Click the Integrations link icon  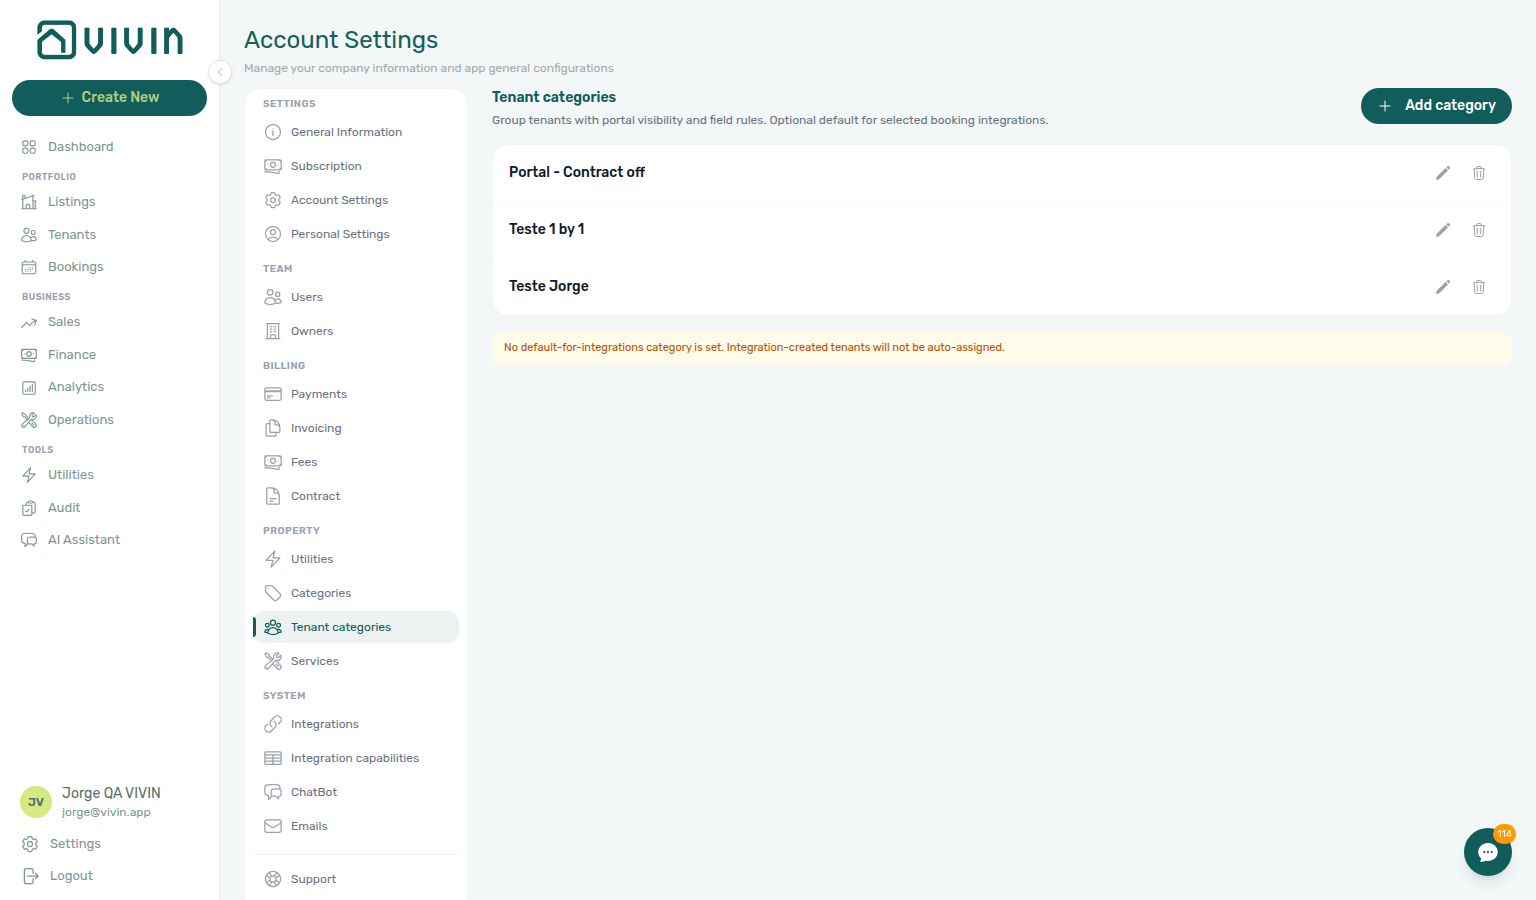(x=273, y=724)
